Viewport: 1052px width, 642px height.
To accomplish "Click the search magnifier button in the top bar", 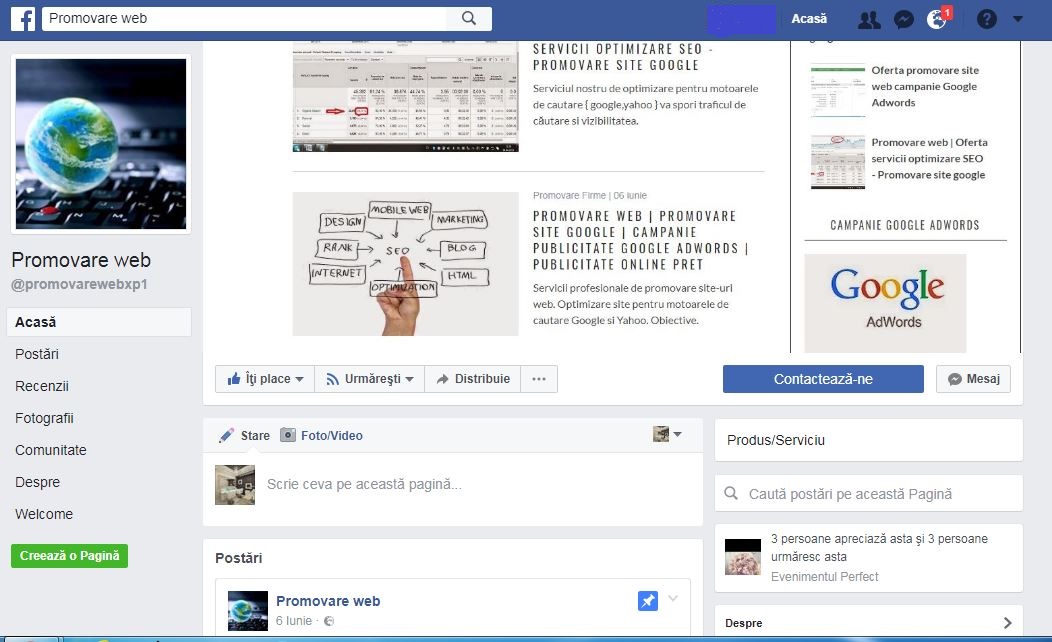I will (x=469, y=19).
